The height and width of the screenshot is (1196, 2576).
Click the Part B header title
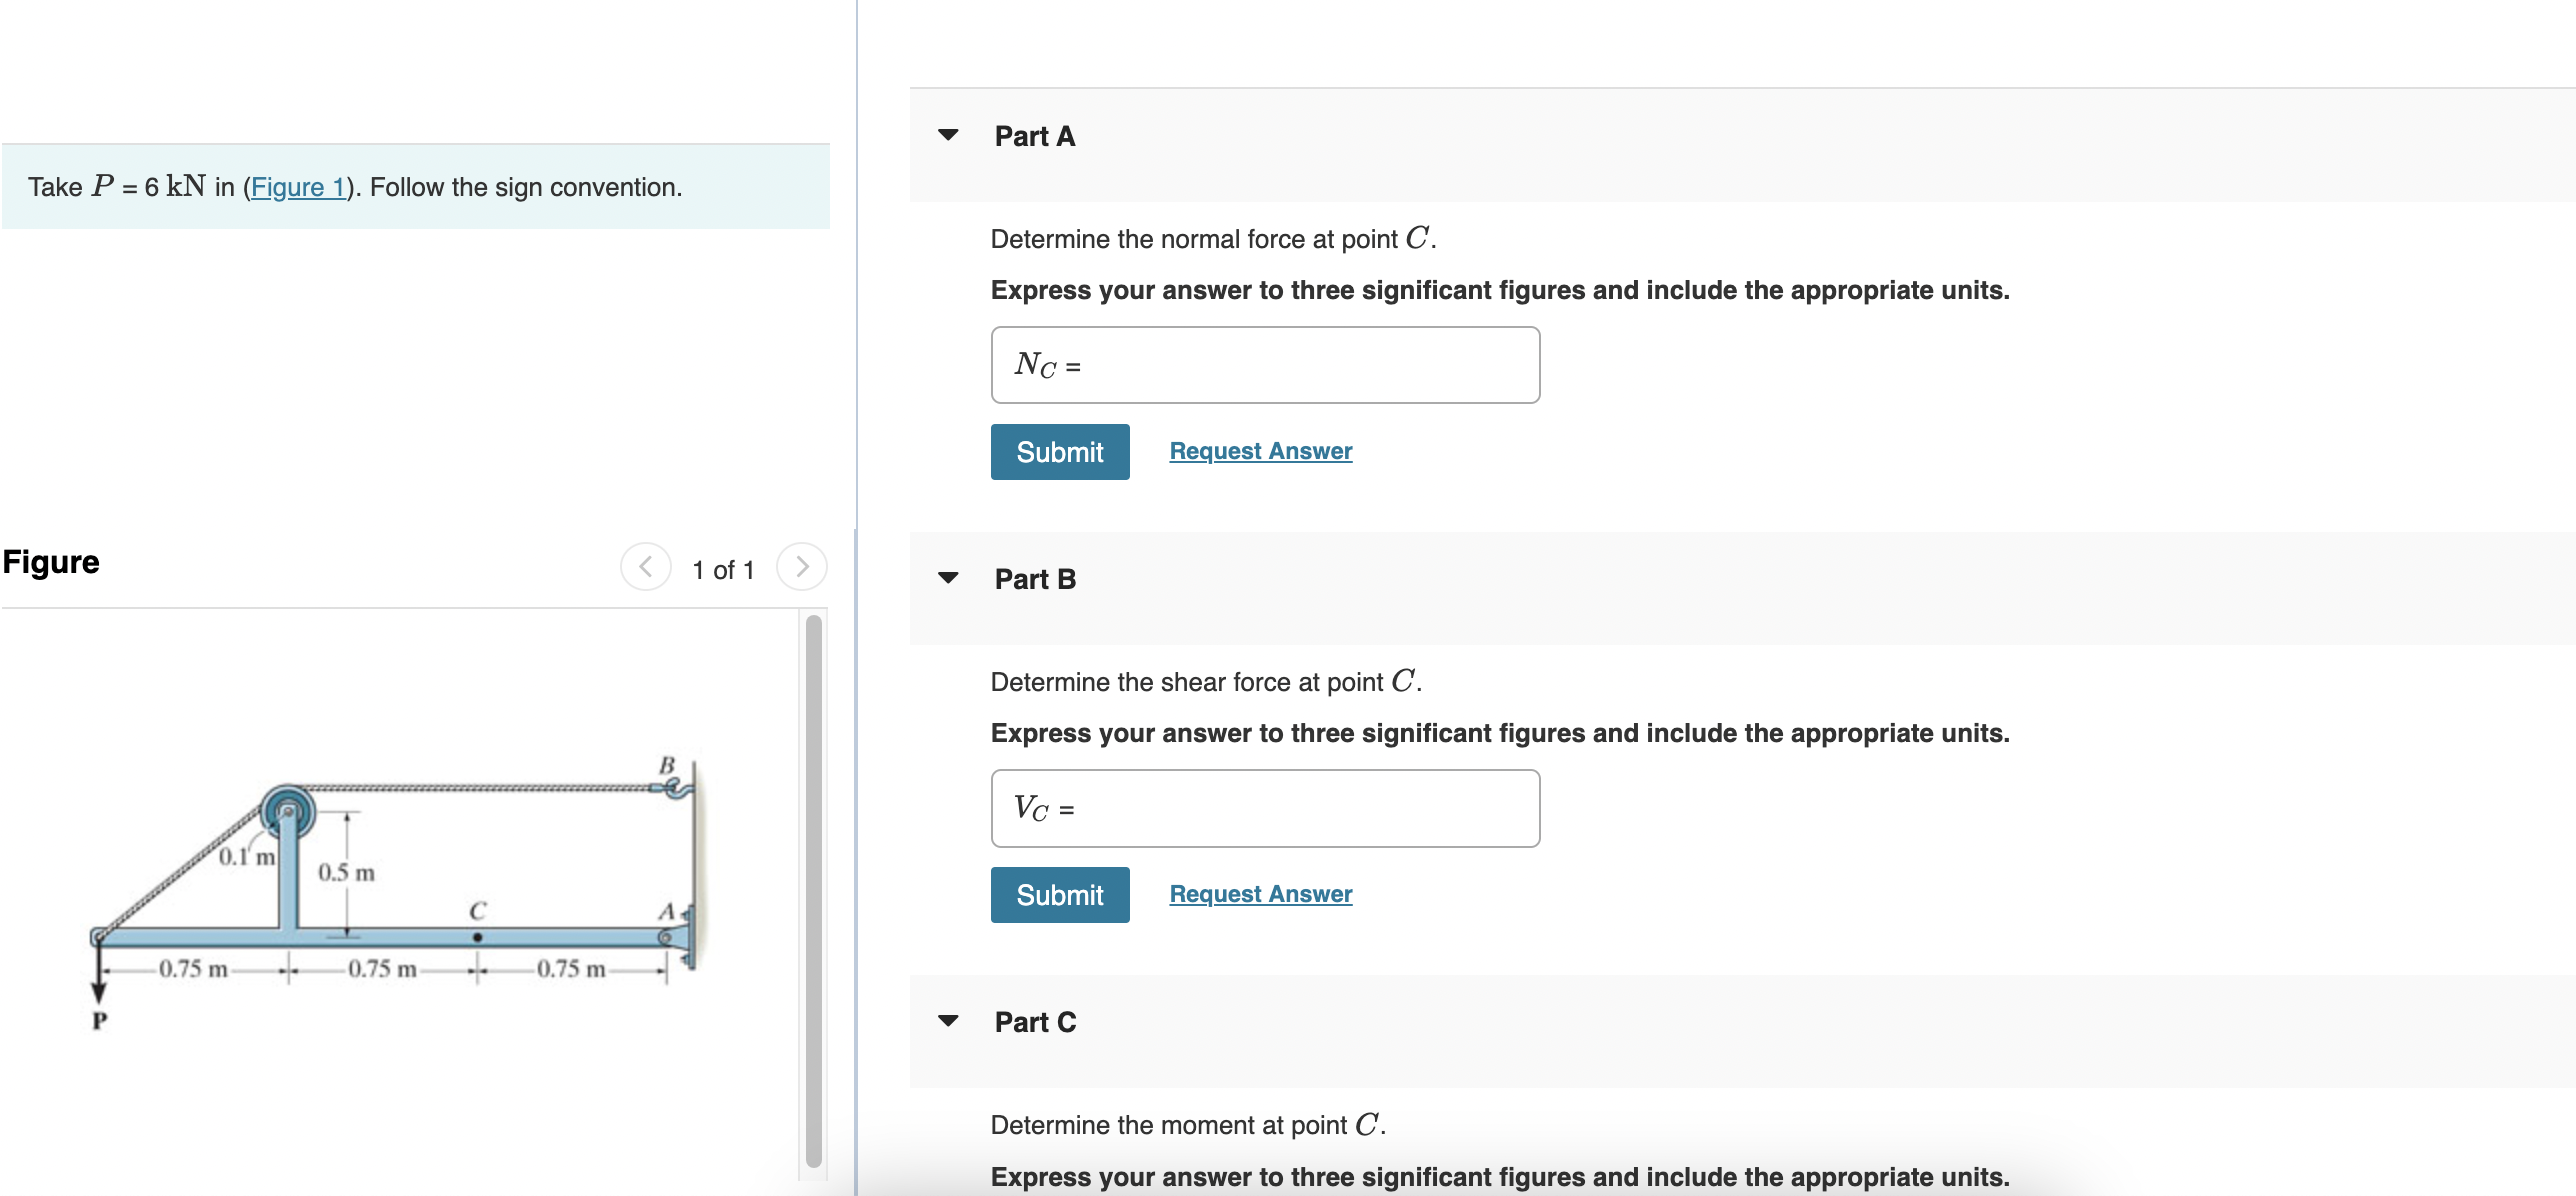pos(1034,579)
